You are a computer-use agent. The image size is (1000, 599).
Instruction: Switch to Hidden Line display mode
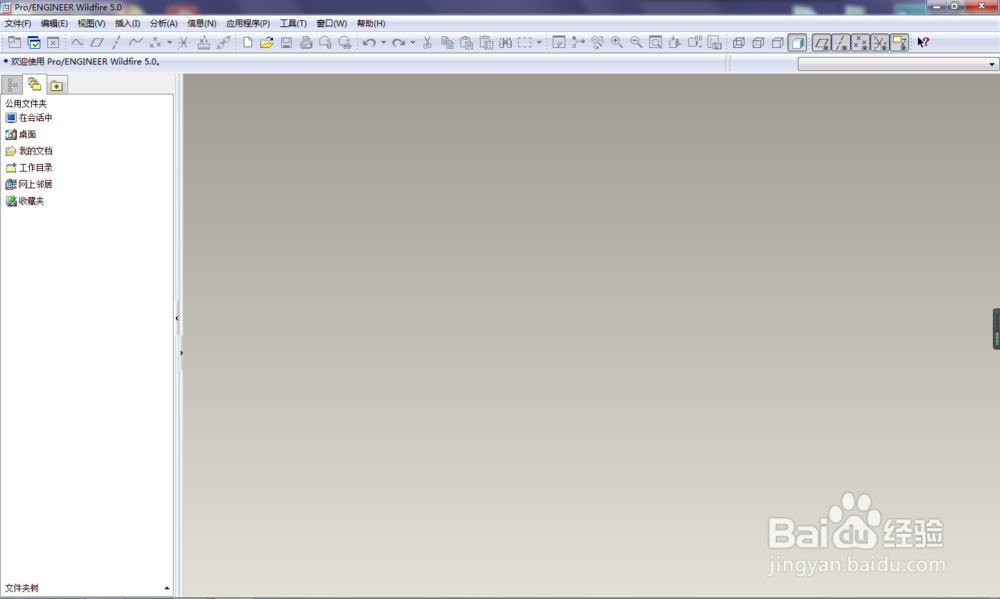(758, 43)
